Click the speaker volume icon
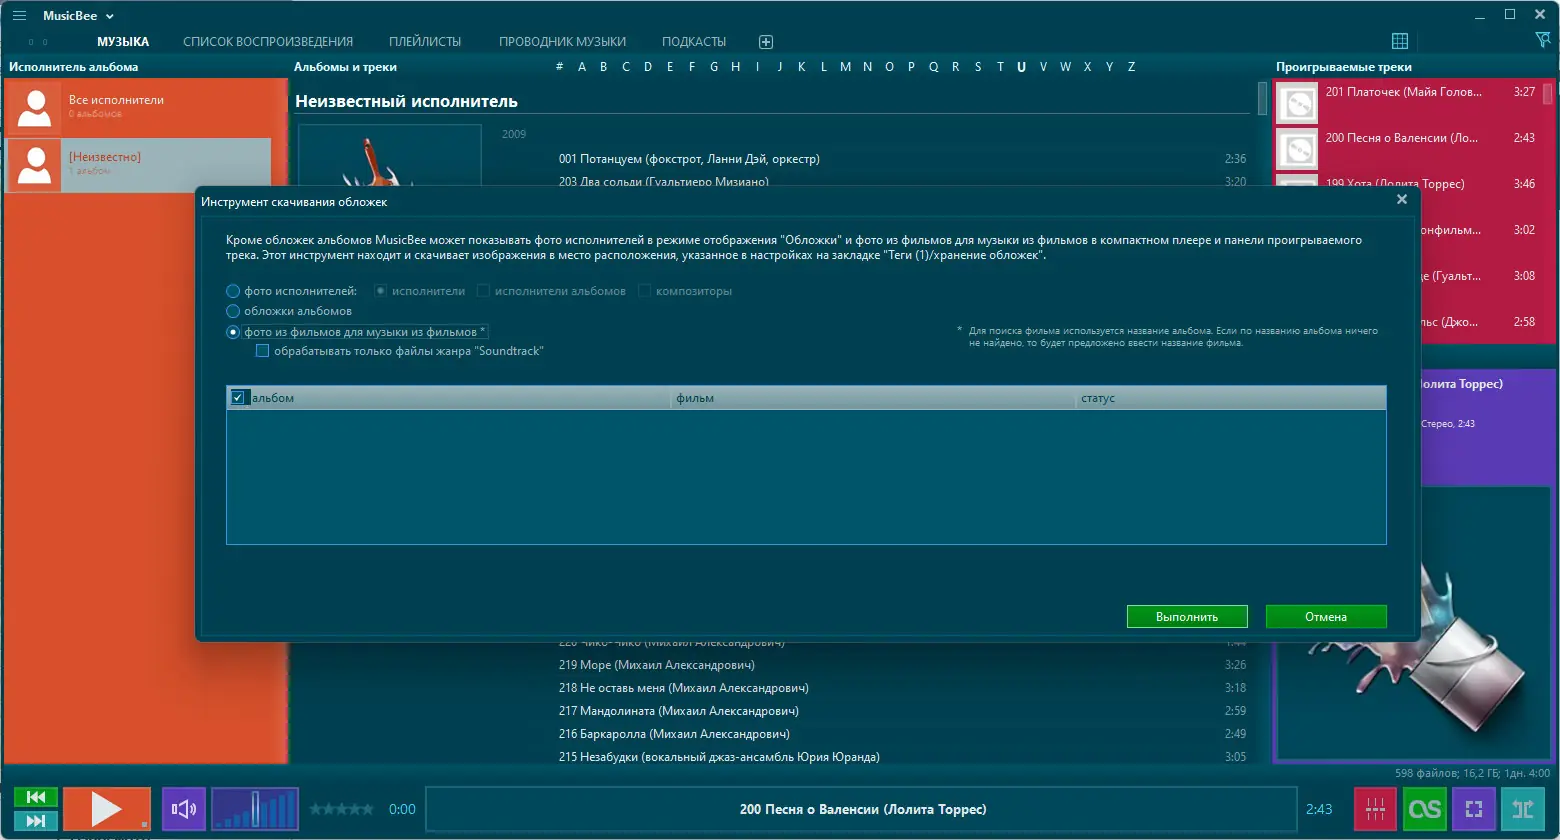Screen dimensions: 1560x840 coord(183,809)
